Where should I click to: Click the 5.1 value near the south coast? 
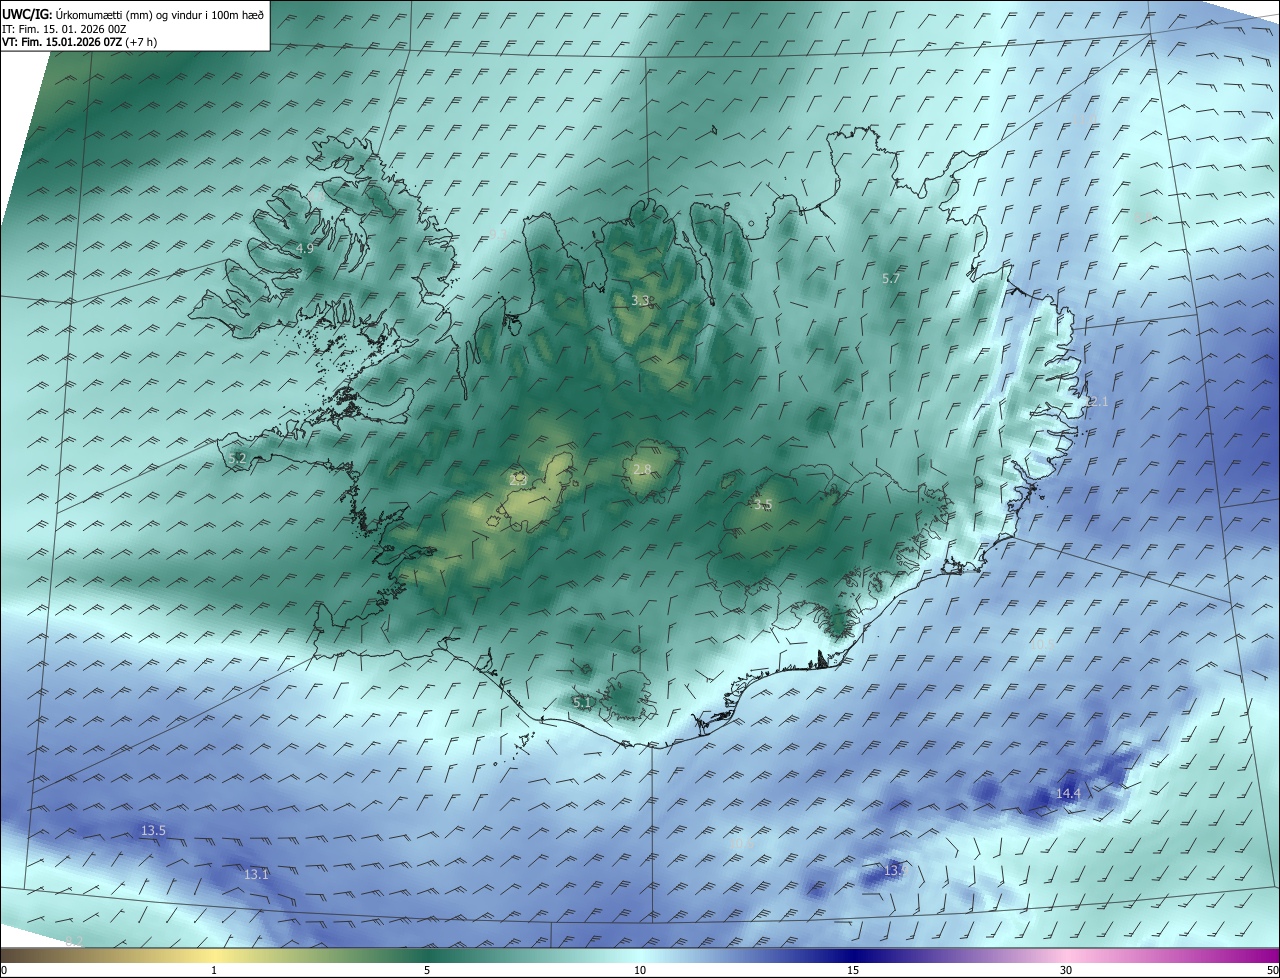(582, 703)
